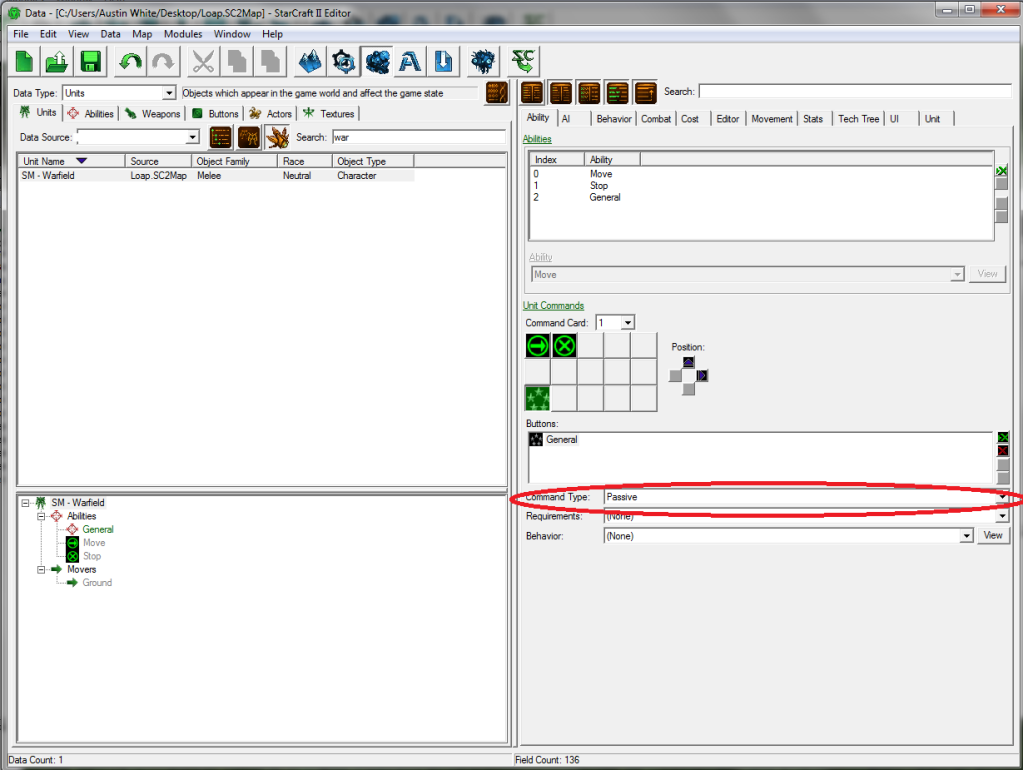Click the Paste icon in the toolbar
Image resolution: width=1023 pixels, height=770 pixels.
click(x=269, y=62)
